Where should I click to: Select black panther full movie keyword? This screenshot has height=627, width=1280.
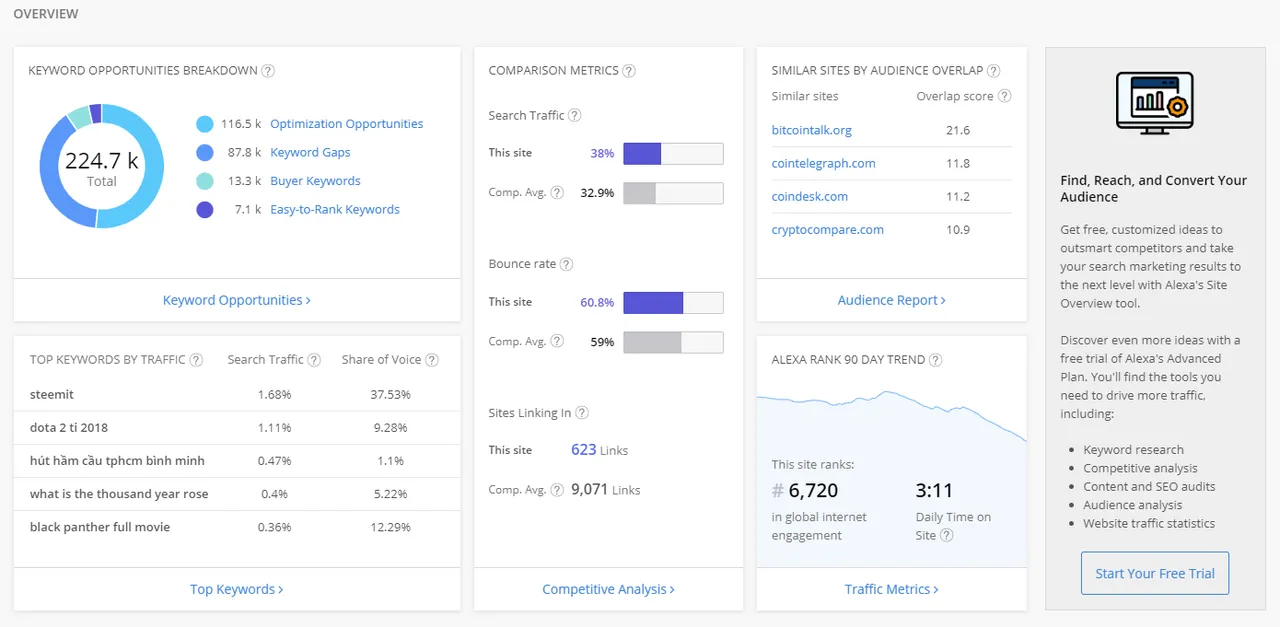pos(100,527)
